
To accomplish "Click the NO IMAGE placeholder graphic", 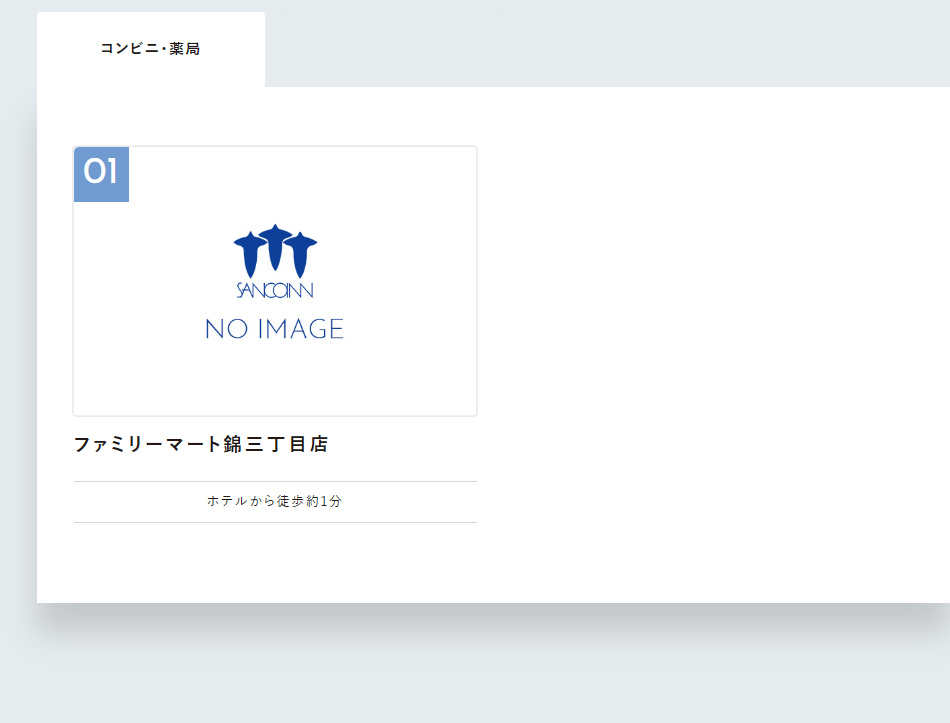I will tap(274, 328).
